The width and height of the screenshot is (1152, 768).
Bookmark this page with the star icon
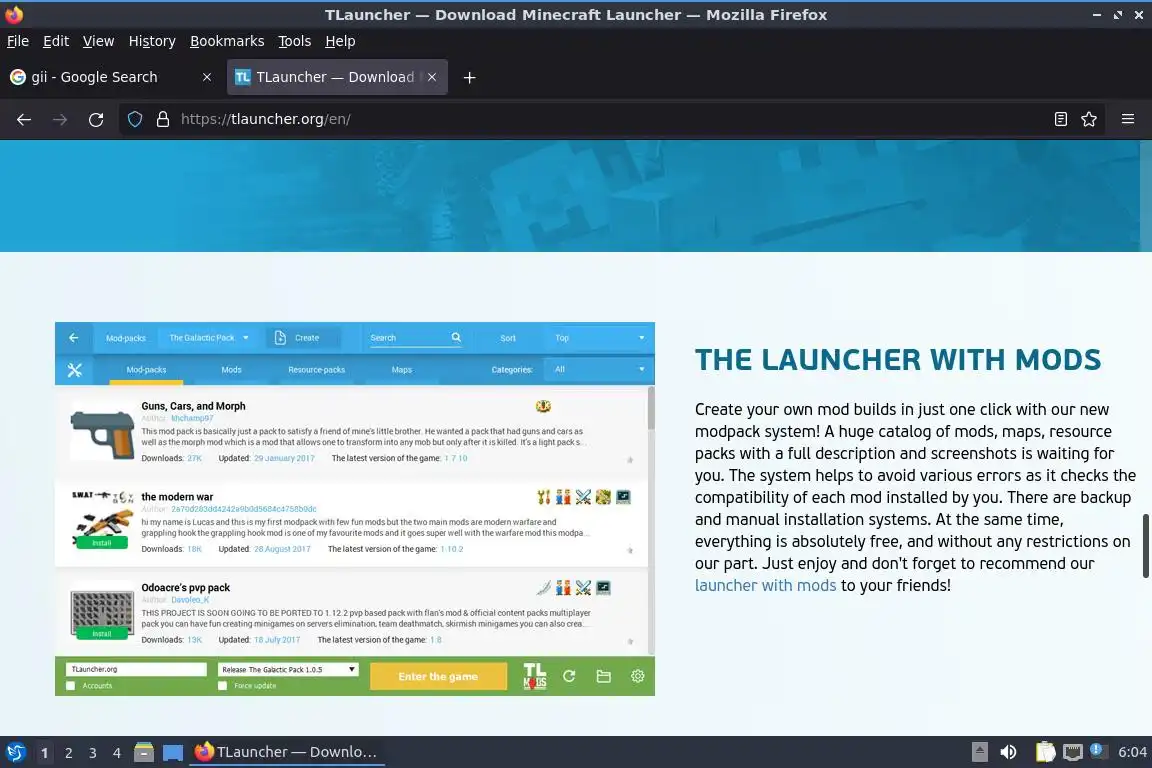1089,119
